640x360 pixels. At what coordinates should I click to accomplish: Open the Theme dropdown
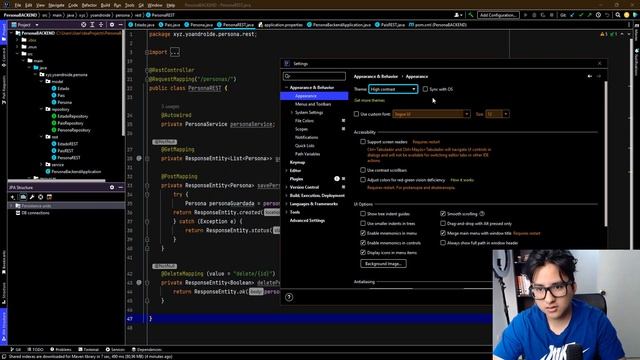[x=393, y=89]
